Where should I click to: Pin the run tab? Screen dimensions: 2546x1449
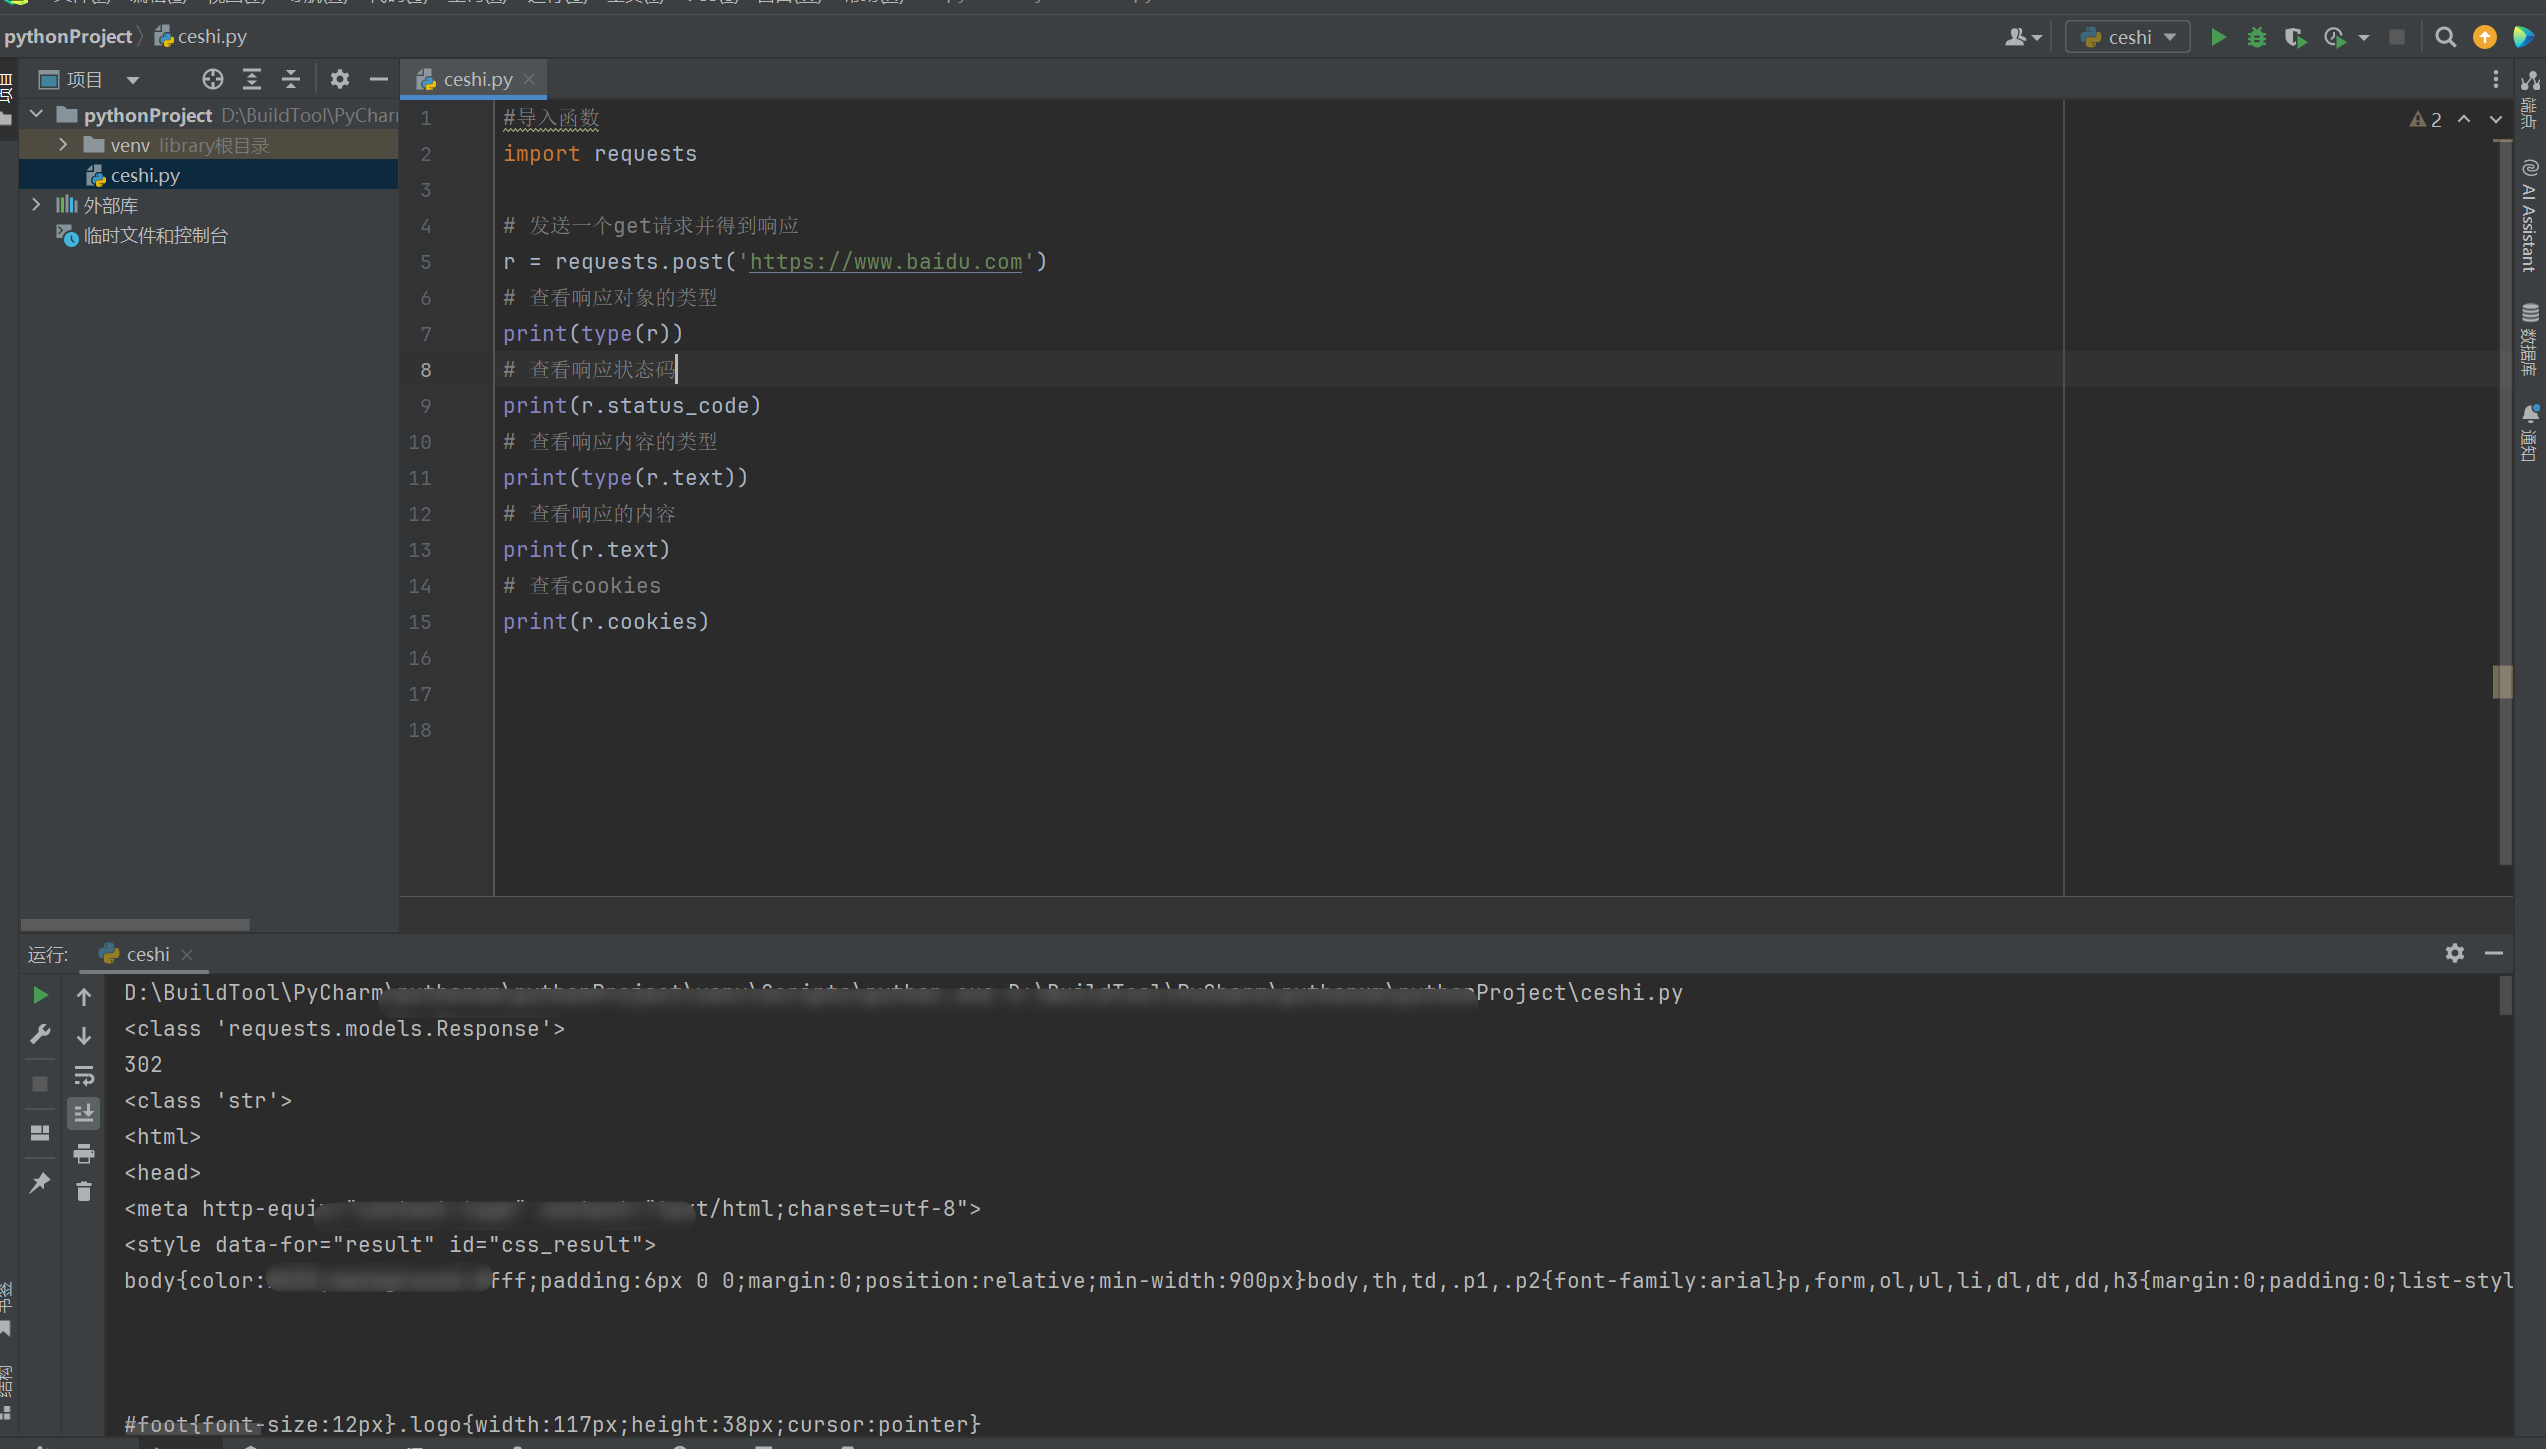coord(40,1182)
